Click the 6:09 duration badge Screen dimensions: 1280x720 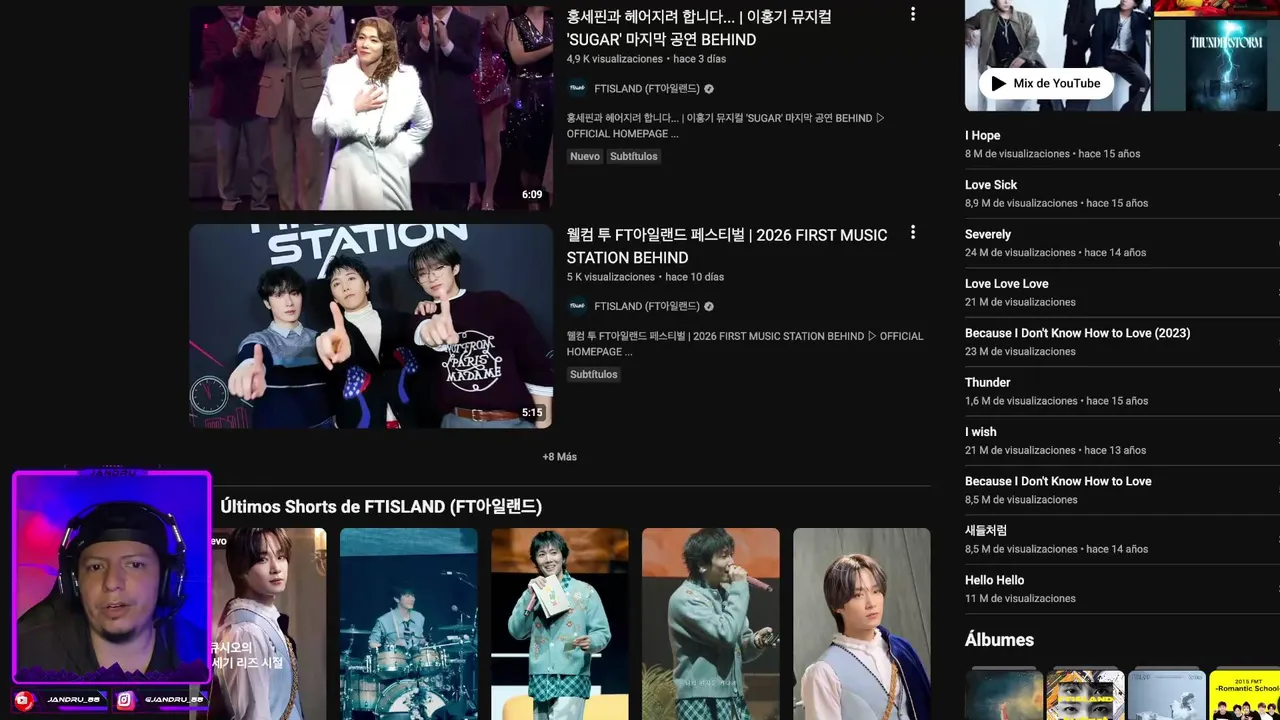pos(532,195)
